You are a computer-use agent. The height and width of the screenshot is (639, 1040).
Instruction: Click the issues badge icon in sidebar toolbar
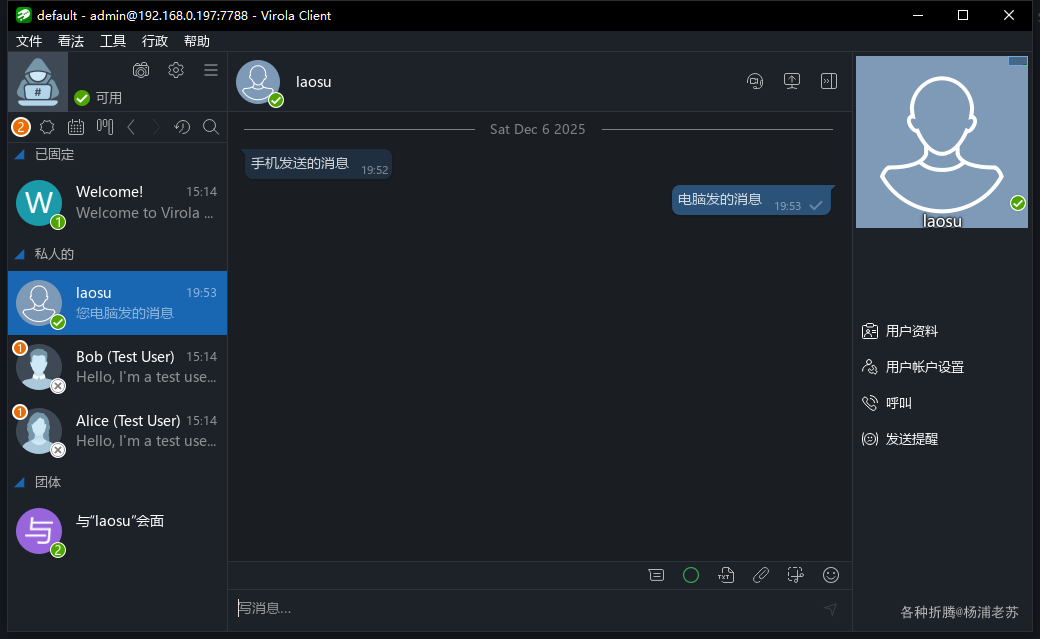point(47,127)
